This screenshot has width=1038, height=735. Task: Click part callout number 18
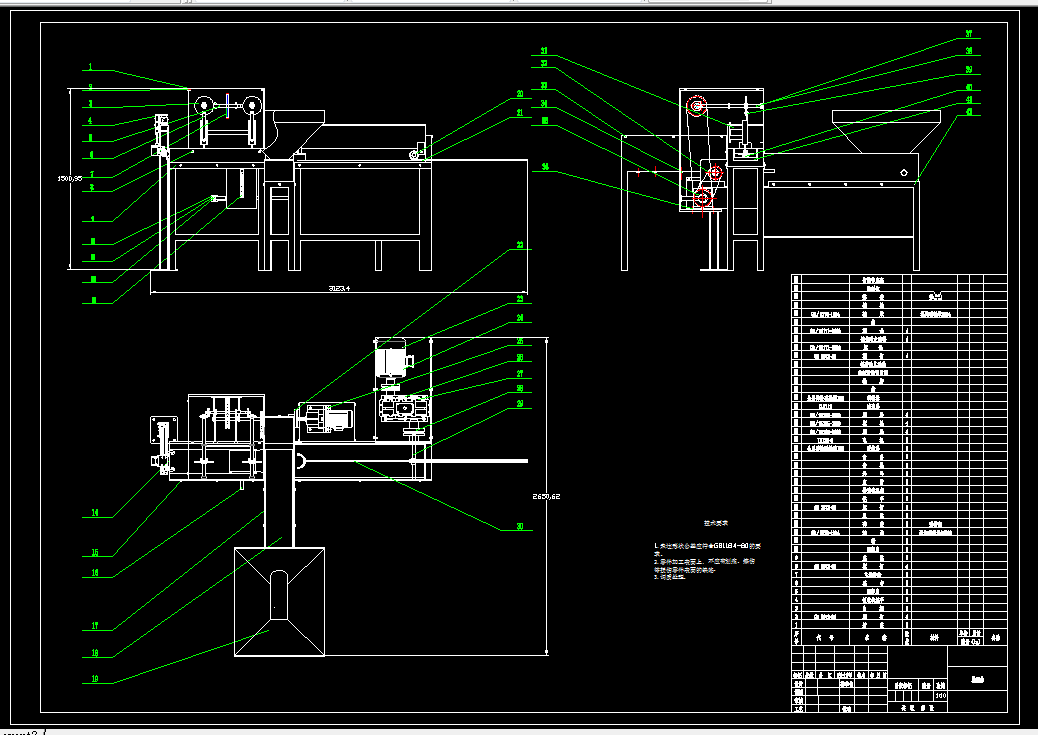pos(95,653)
